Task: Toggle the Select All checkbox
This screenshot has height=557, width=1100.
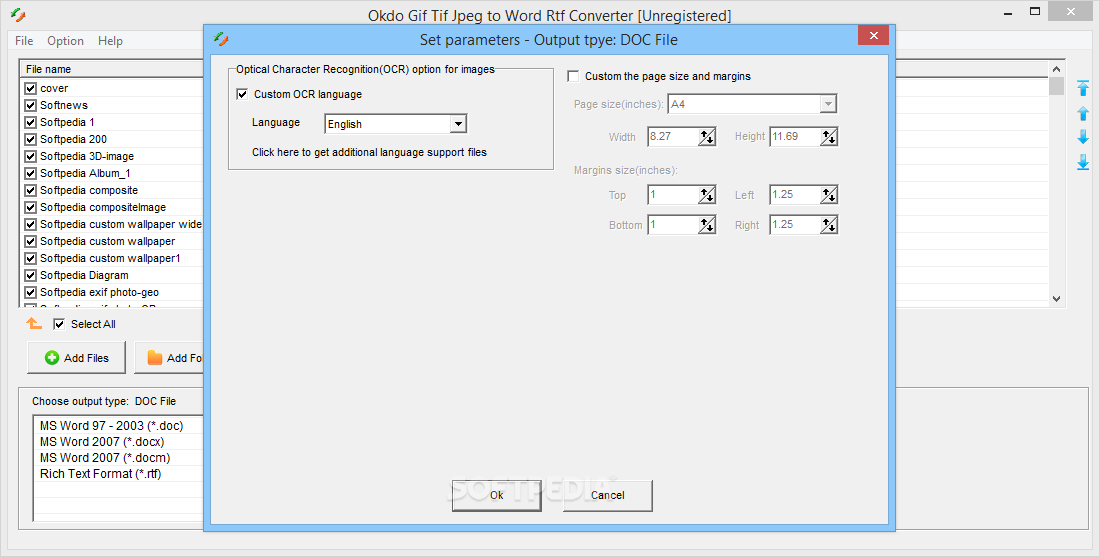Action: (59, 324)
